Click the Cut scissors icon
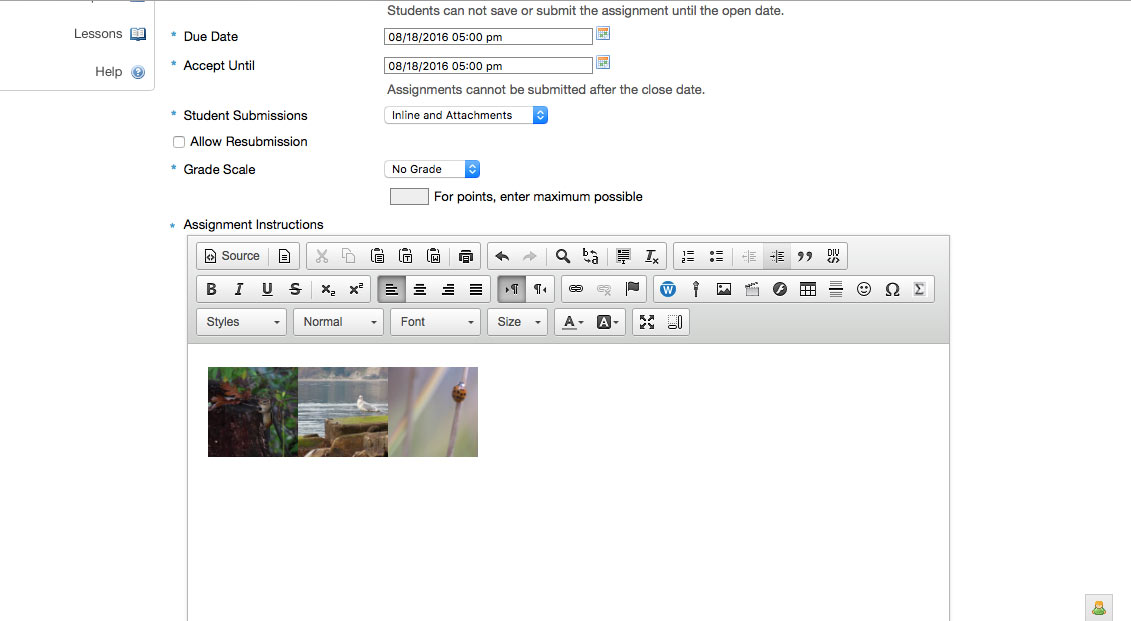Viewport: 1131px width, 621px height. tap(322, 256)
